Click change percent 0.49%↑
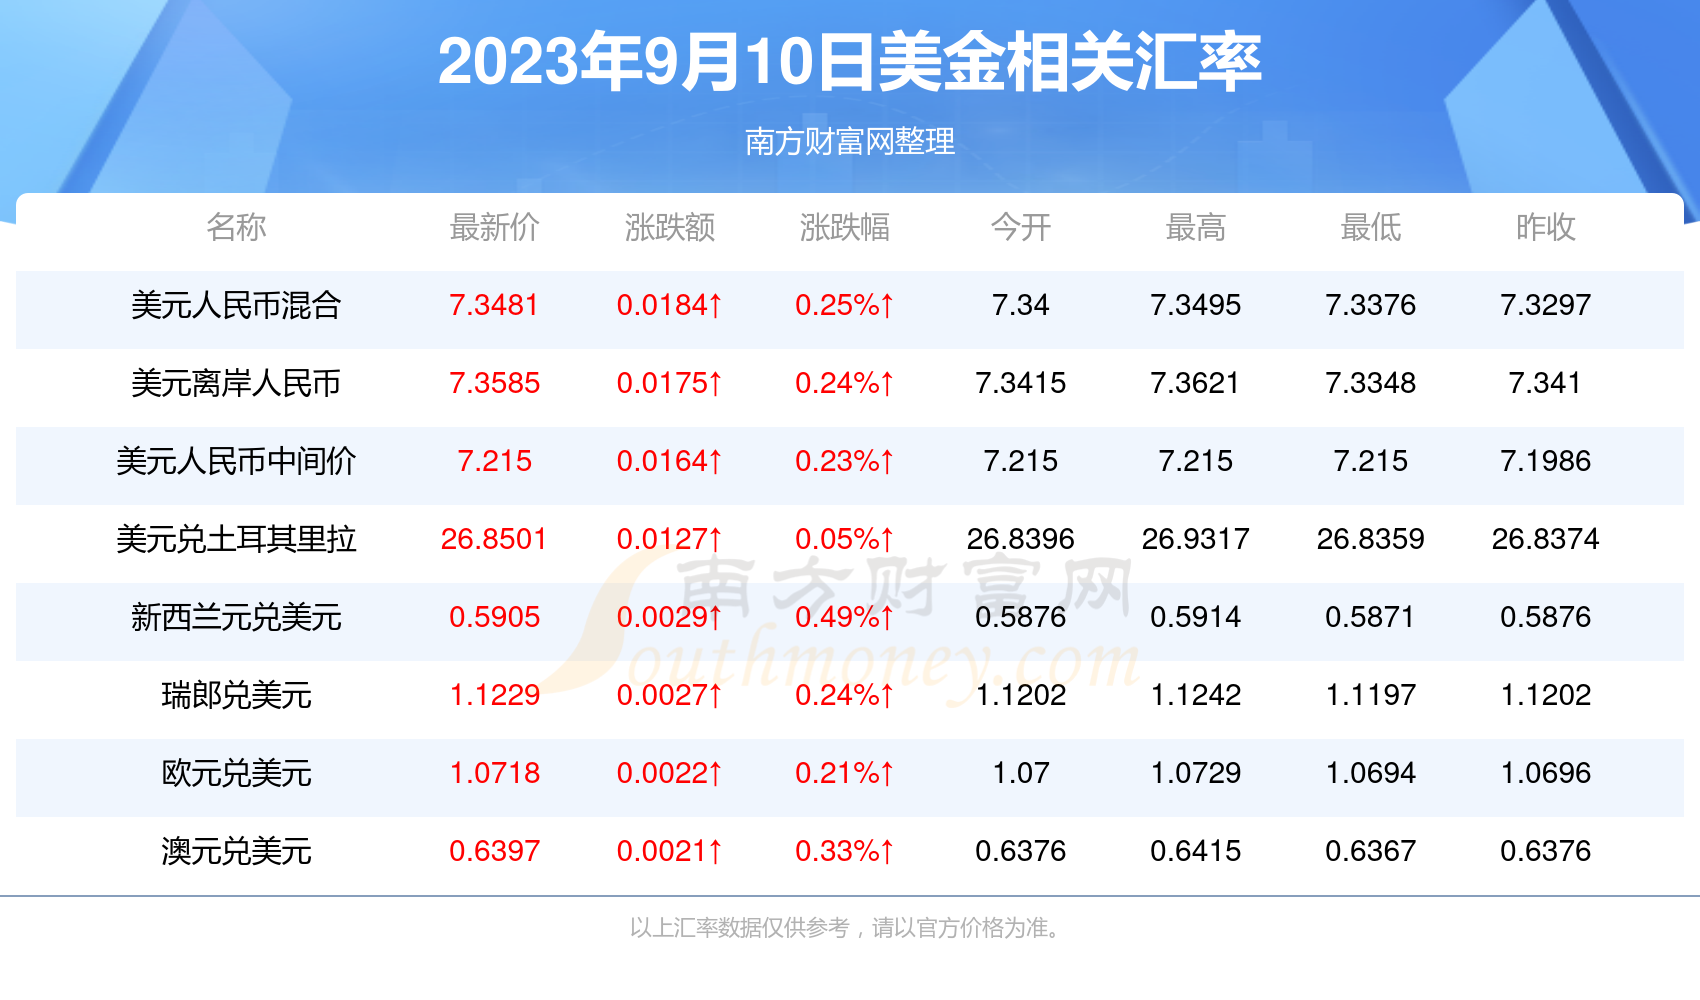The width and height of the screenshot is (1700, 1000). 845,617
